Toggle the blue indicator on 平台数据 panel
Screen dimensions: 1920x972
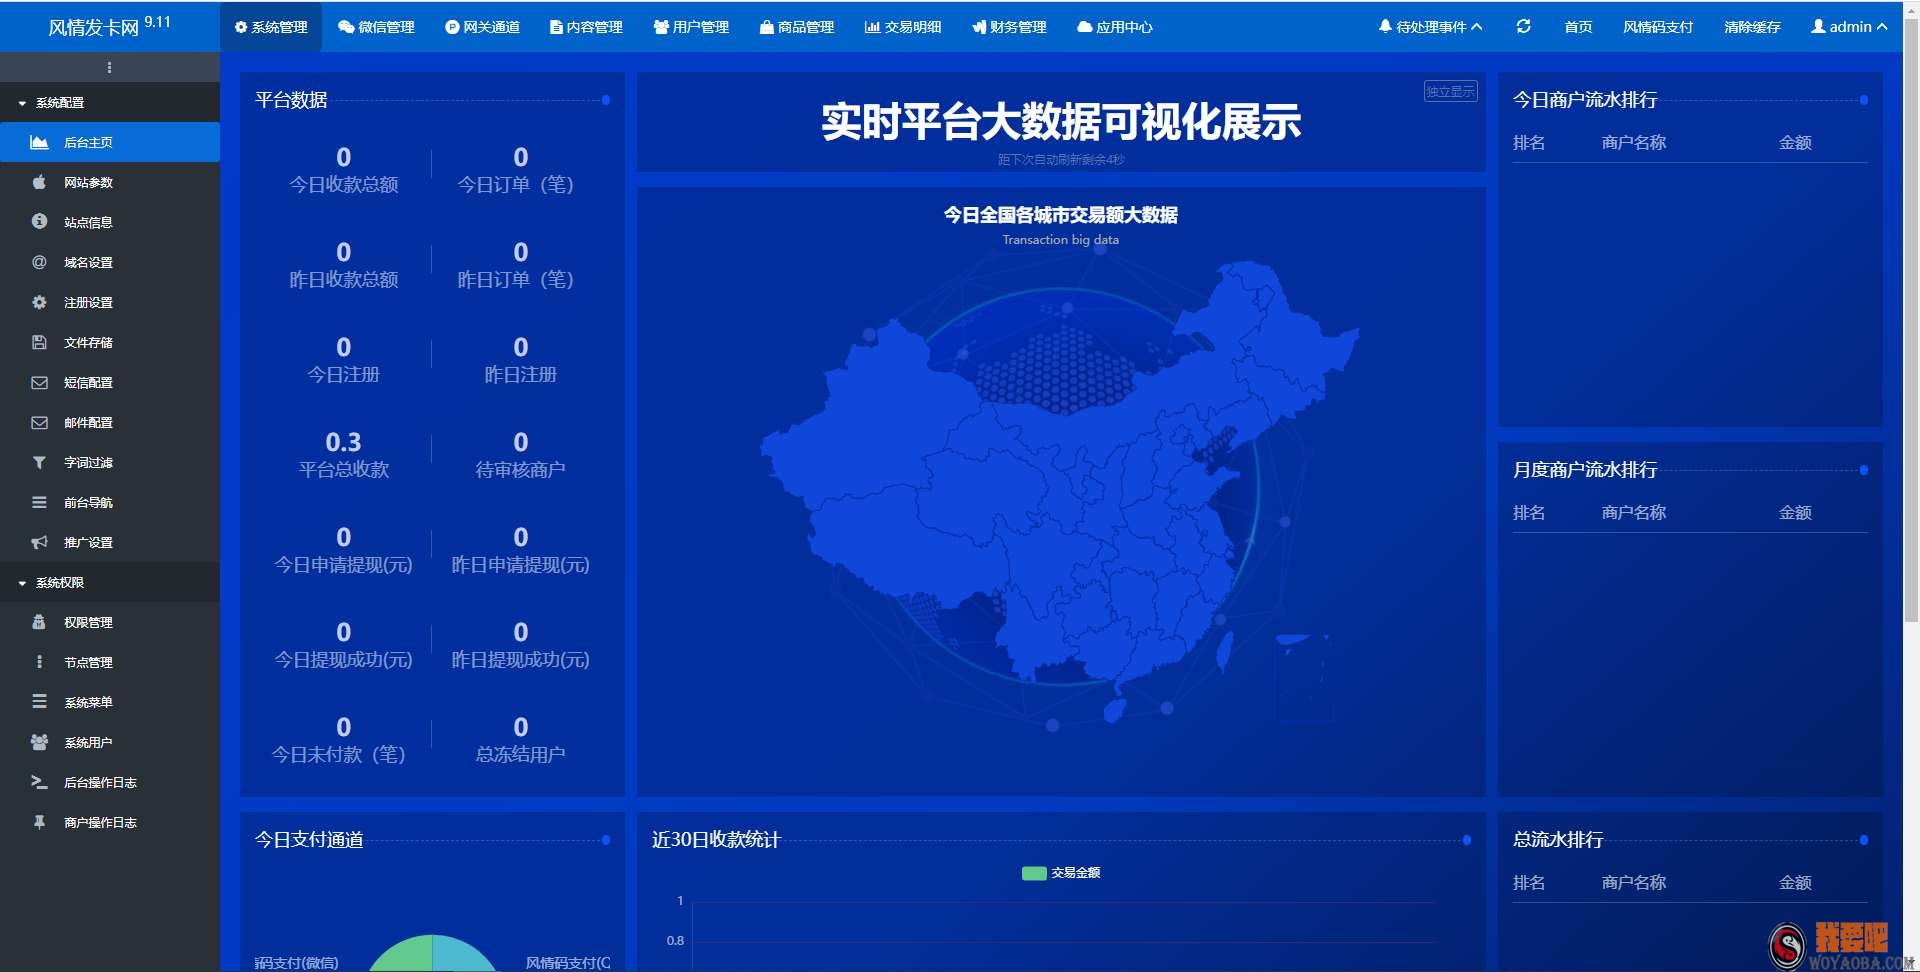(604, 100)
